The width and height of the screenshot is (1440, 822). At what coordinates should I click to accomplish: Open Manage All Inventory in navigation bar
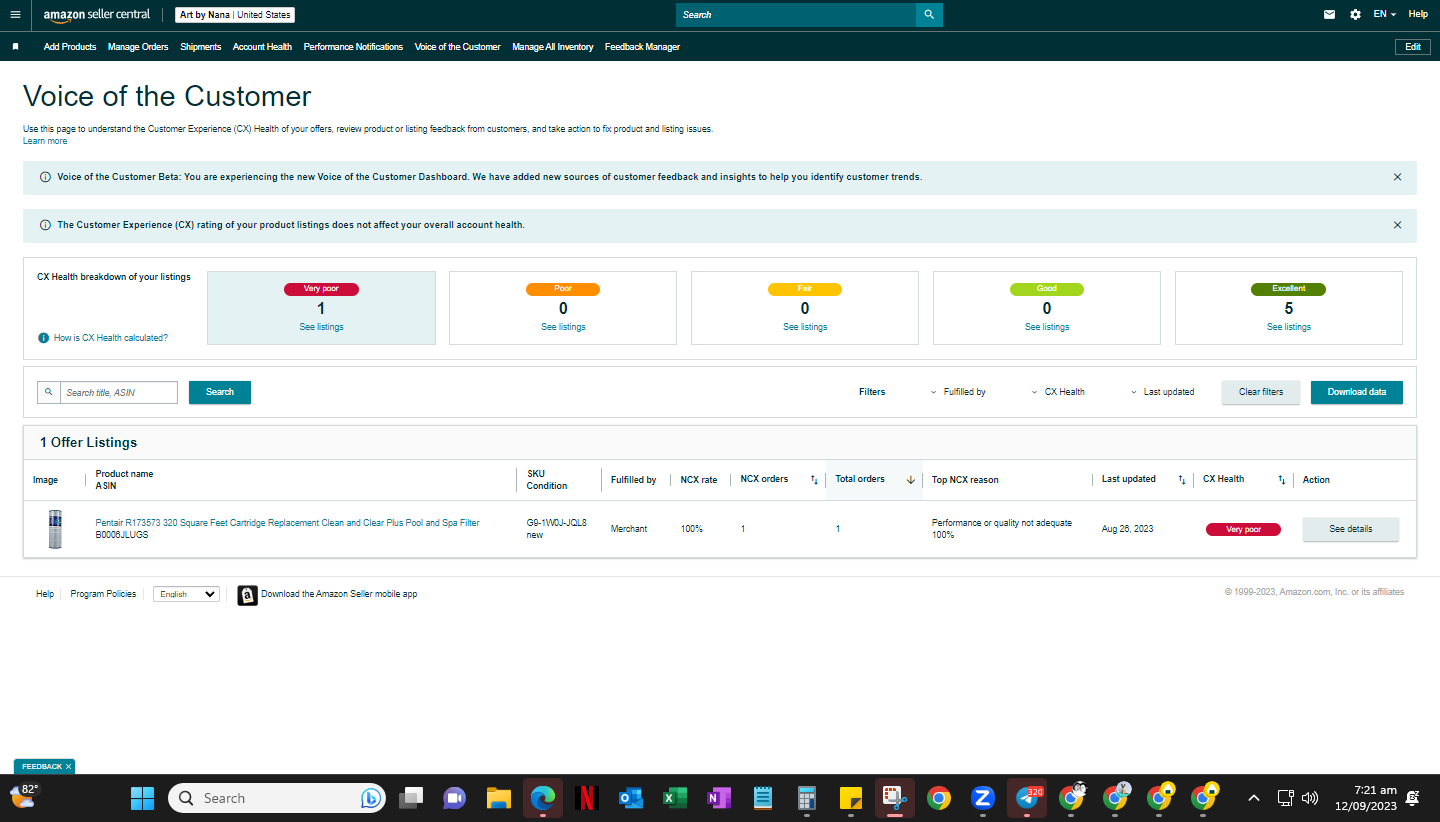(x=553, y=47)
